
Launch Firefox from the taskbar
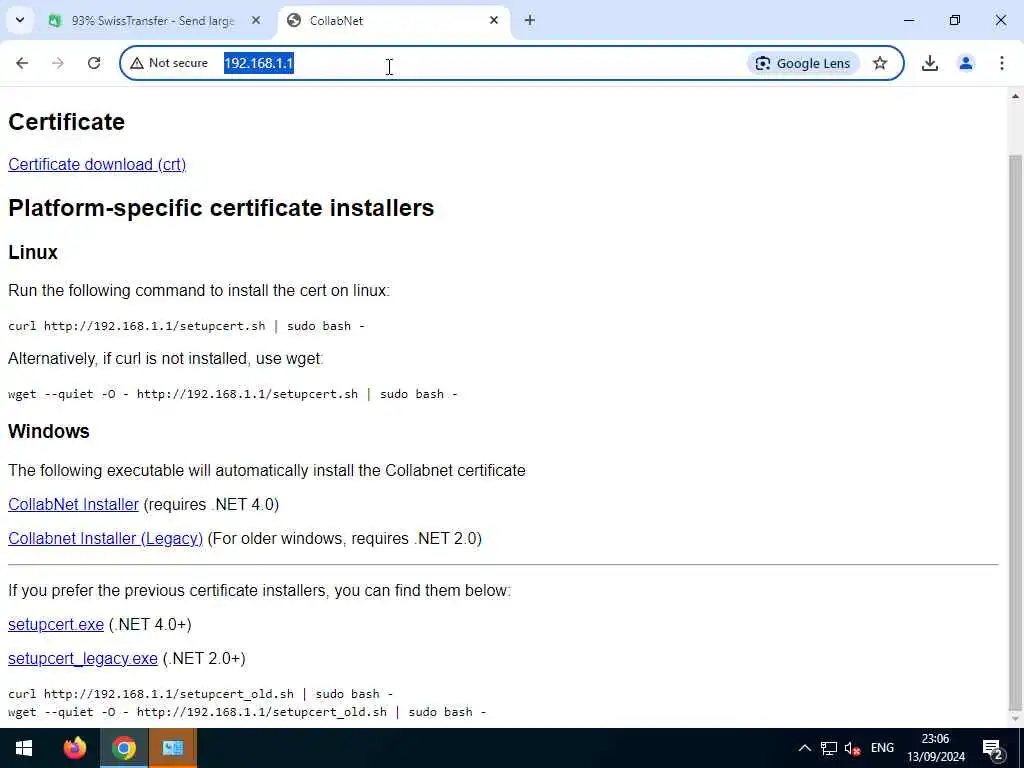pyautogui.click(x=75, y=748)
